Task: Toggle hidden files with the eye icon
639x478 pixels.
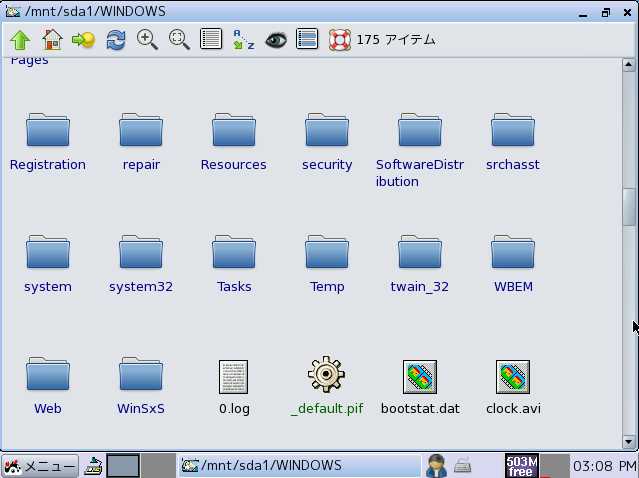Action: click(275, 40)
